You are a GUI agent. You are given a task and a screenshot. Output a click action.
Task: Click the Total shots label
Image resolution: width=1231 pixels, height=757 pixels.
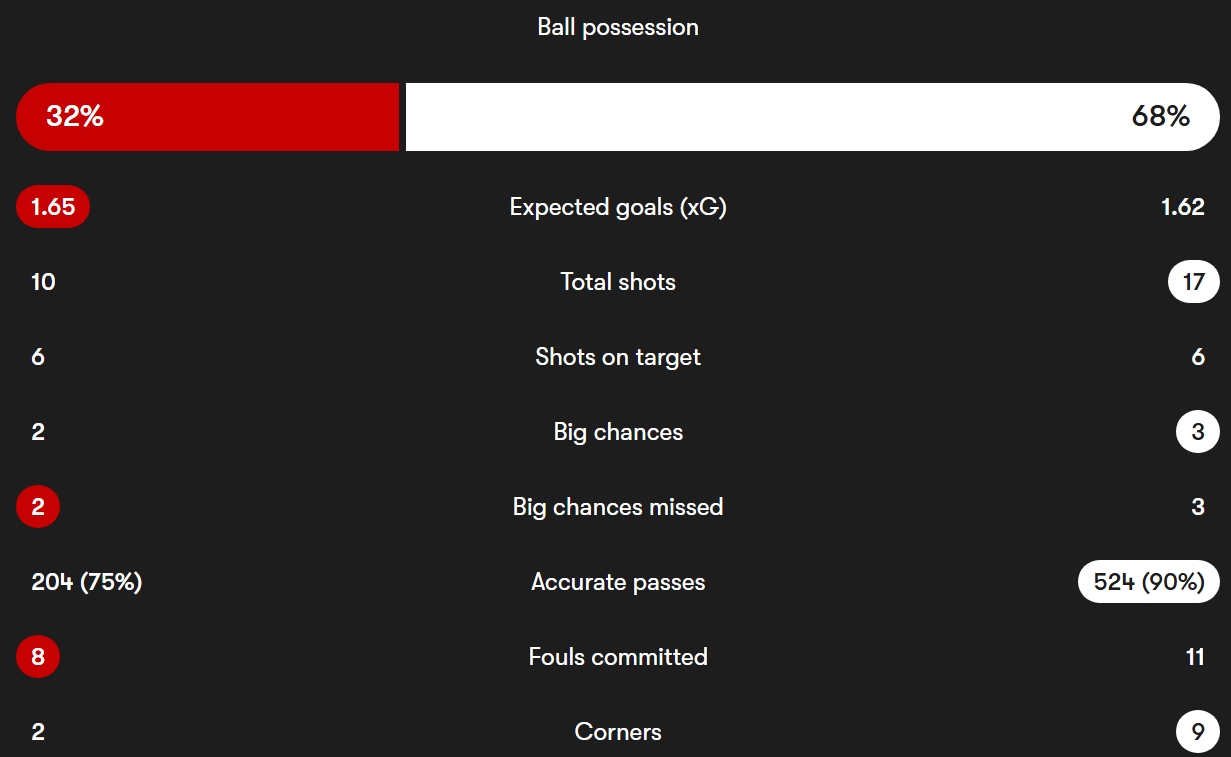(x=618, y=282)
